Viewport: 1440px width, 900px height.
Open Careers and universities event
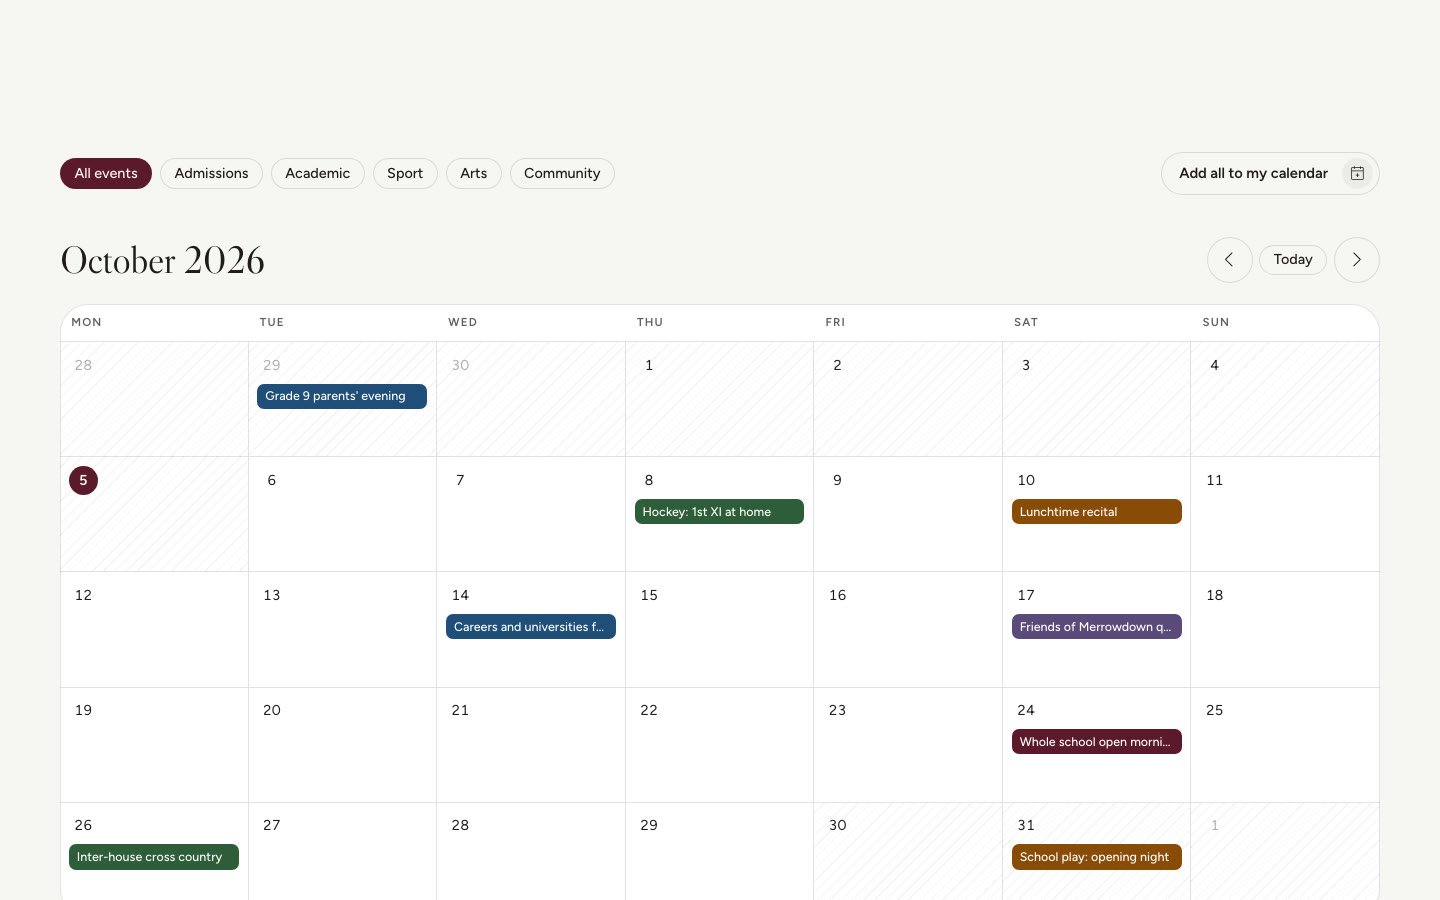531,627
